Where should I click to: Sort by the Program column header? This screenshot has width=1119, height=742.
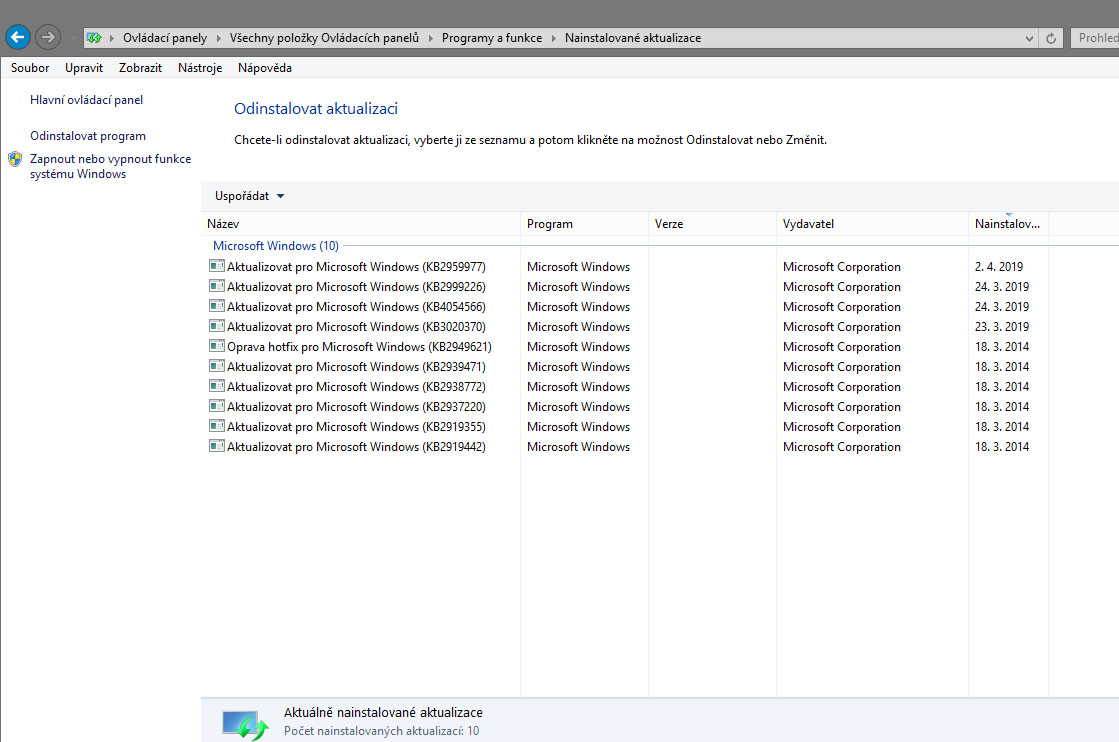pyautogui.click(x=584, y=223)
